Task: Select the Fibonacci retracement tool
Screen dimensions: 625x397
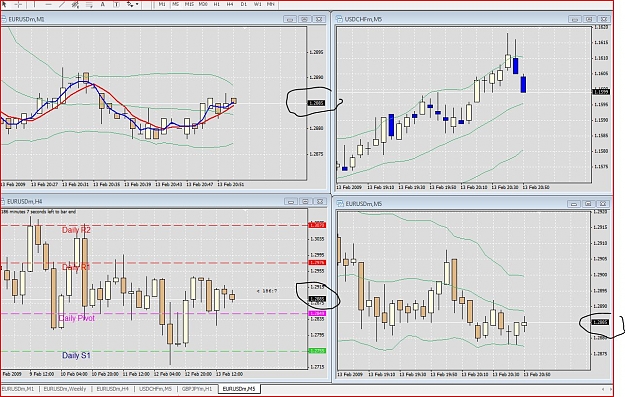Action: point(89,4)
